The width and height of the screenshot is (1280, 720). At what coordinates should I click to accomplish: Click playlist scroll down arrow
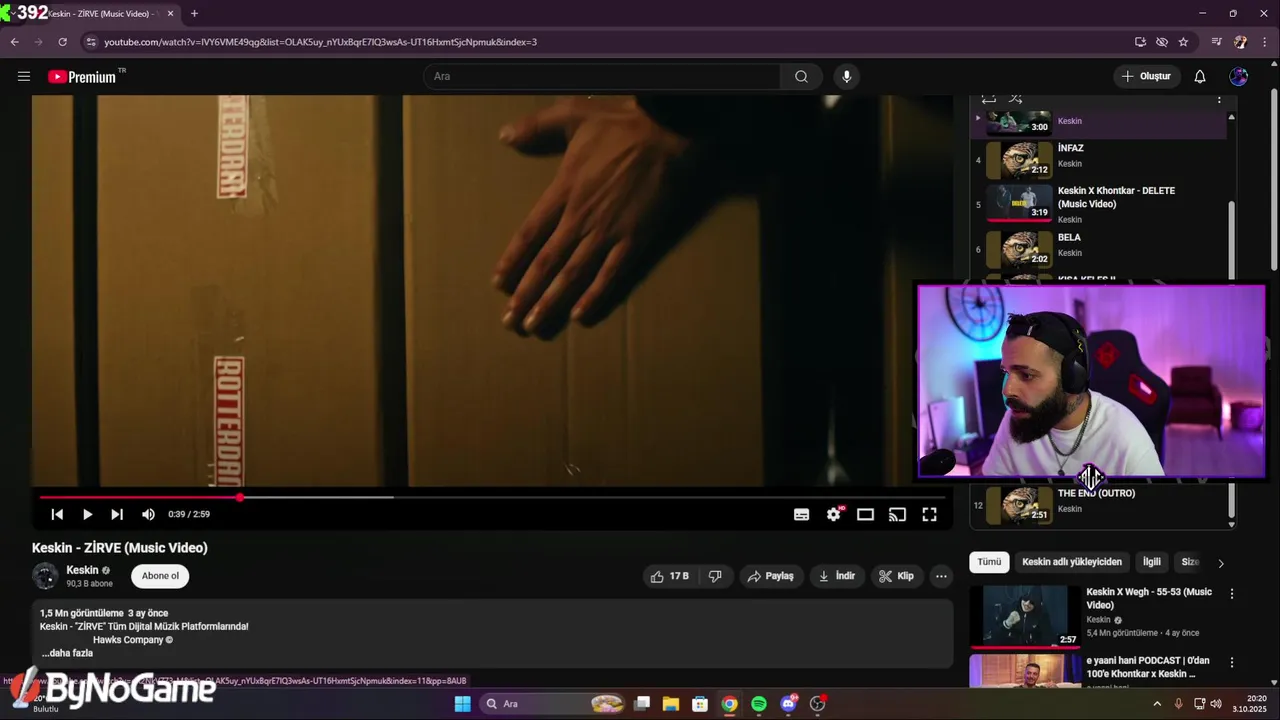point(1231,524)
